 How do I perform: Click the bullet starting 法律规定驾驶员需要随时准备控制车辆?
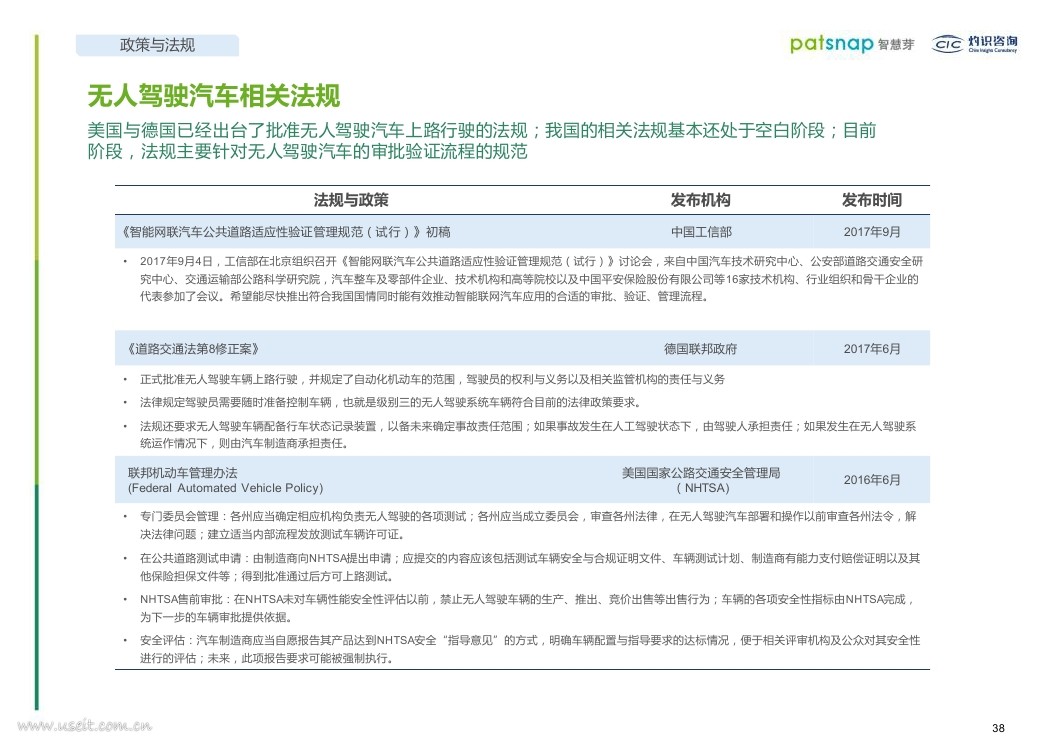[390, 402]
